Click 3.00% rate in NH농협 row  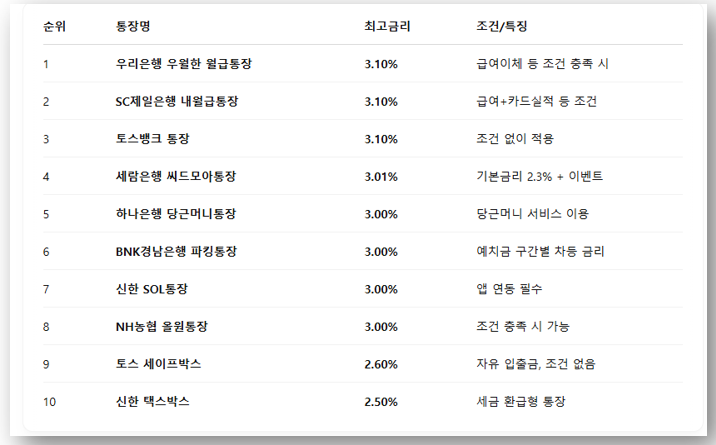[x=381, y=327]
